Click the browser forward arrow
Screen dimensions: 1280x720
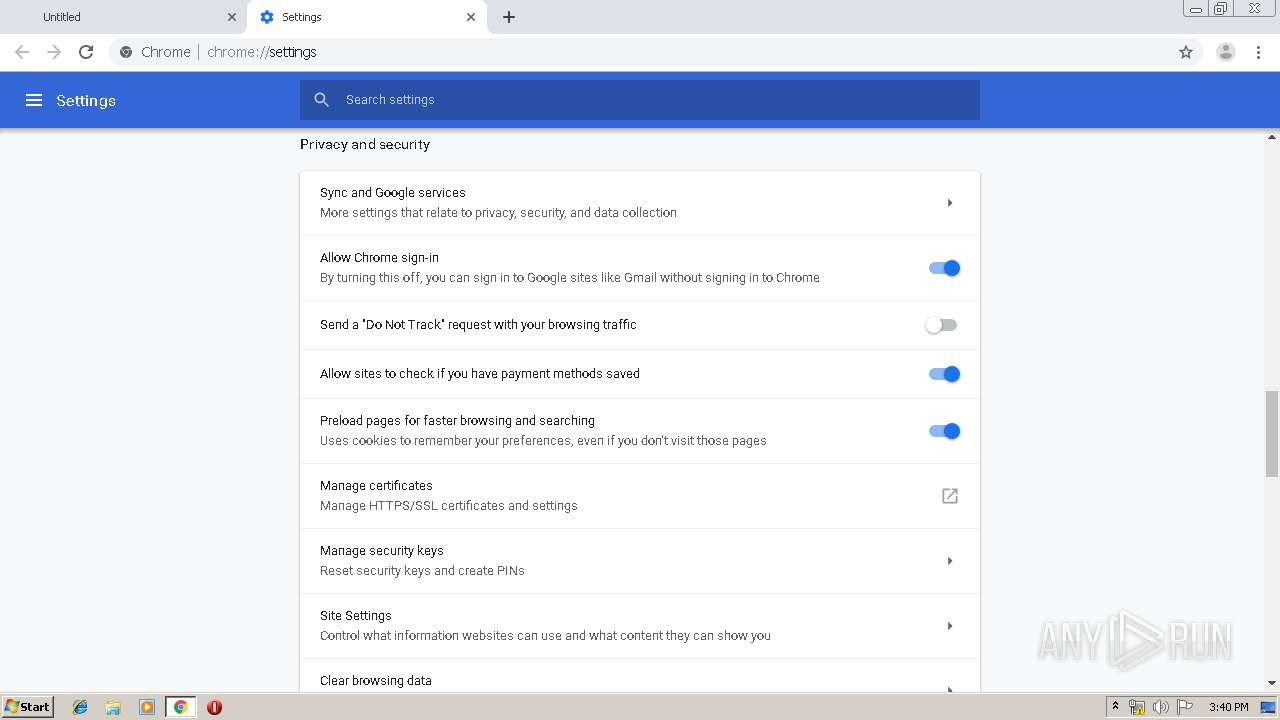(54, 52)
